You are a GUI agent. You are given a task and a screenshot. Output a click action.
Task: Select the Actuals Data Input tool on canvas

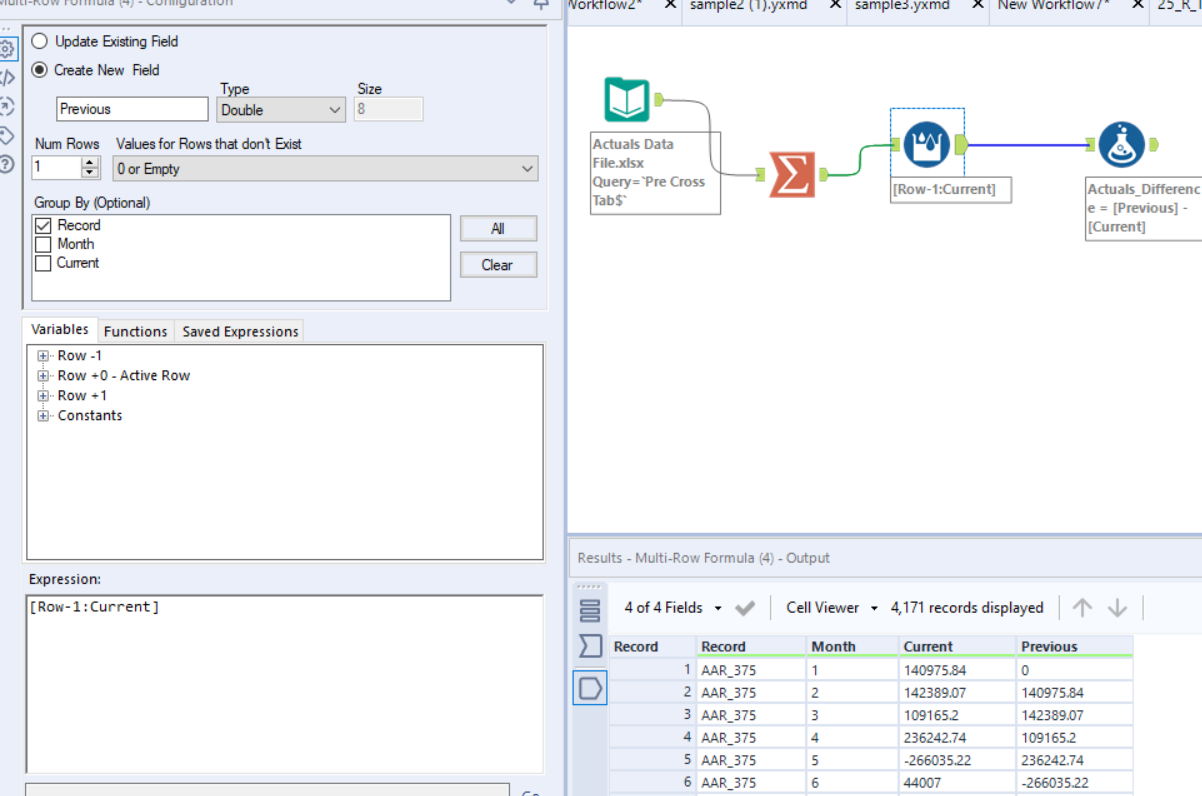click(x=627, y=100)
